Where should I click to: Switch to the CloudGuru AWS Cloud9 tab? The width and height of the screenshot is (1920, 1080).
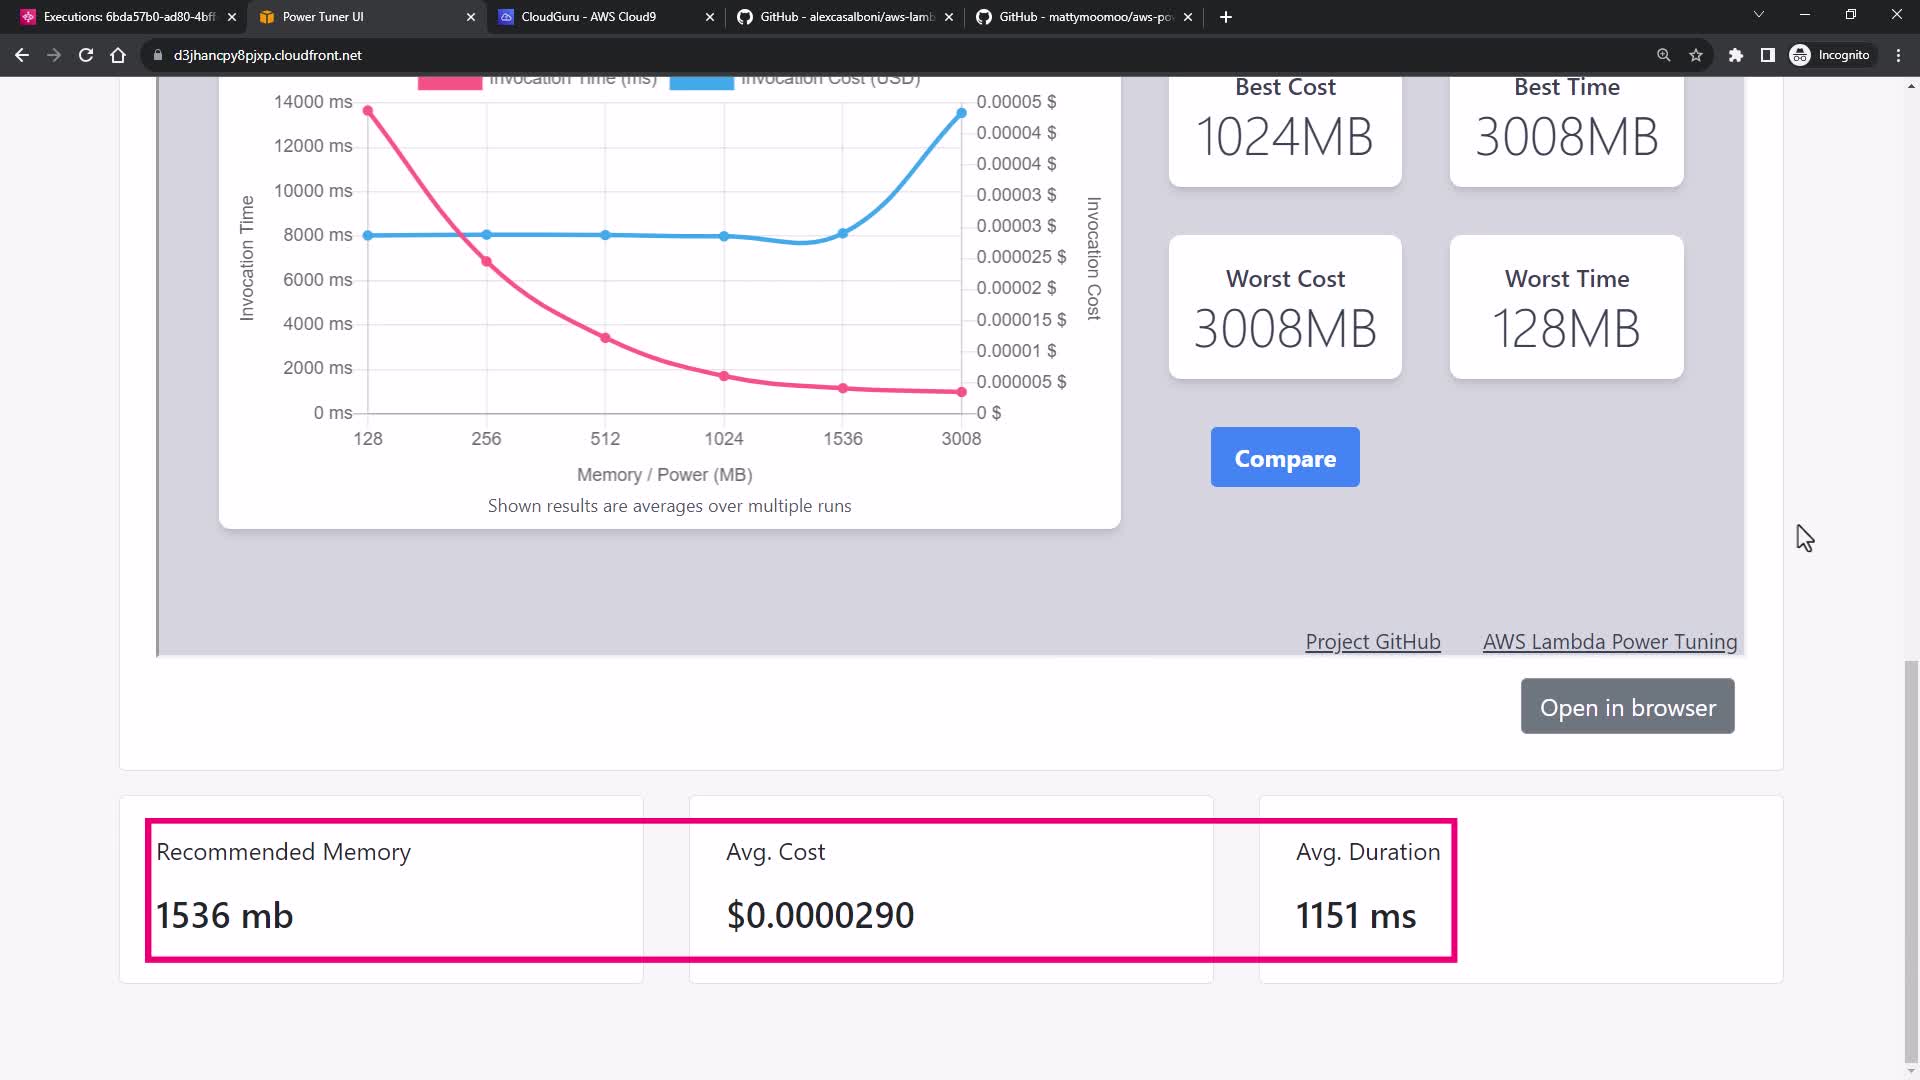coord(588,17)
